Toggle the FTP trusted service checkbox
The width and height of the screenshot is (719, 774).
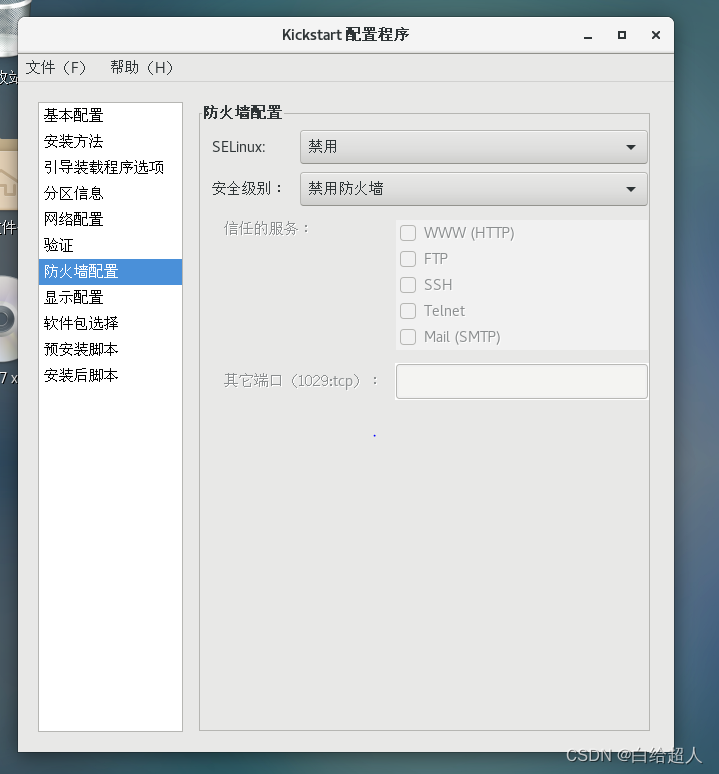[408, 259]
